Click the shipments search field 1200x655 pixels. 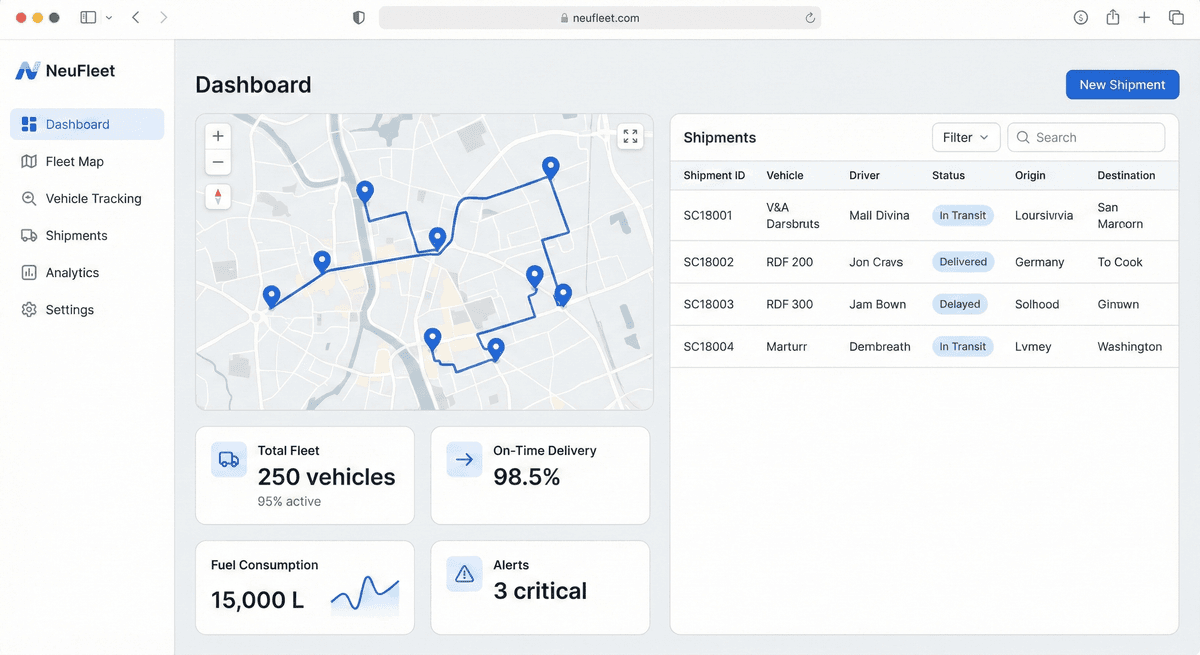coord(1086,137)
